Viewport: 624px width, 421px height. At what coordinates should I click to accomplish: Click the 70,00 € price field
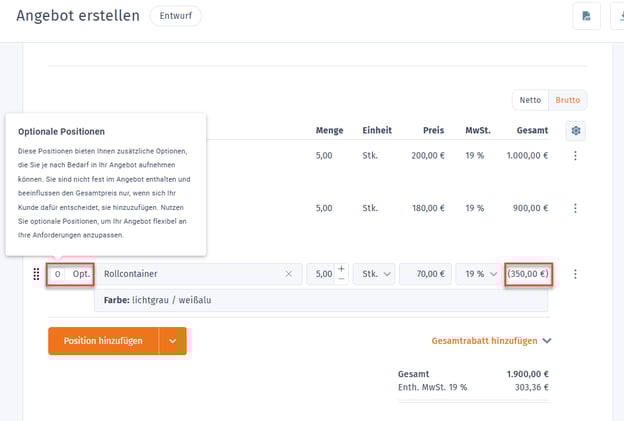point(425,274)
